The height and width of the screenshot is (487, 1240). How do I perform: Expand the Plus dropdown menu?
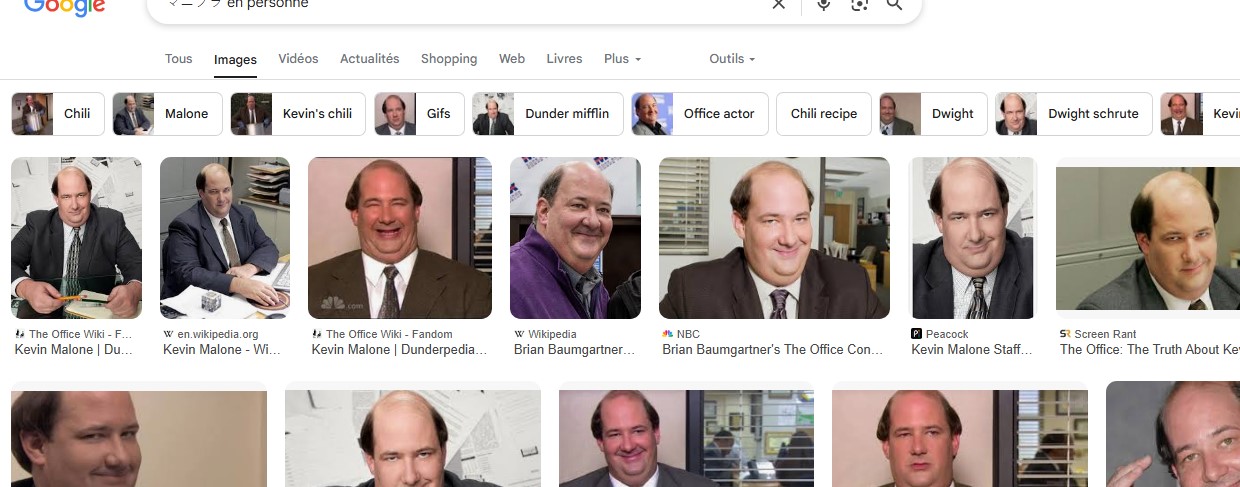tap(622, 59)
